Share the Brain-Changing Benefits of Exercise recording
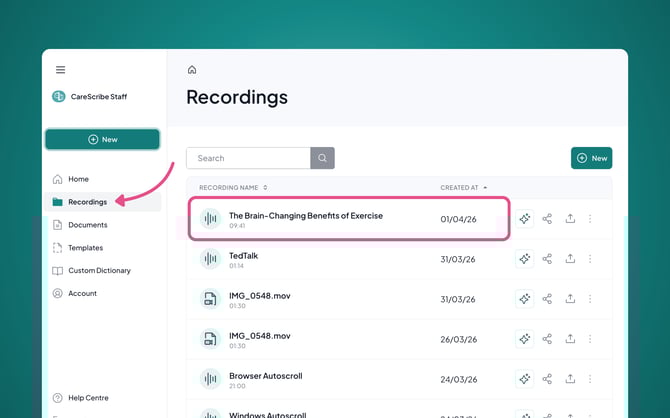This screenshot has height=418, width=670. tap(547, 219)
